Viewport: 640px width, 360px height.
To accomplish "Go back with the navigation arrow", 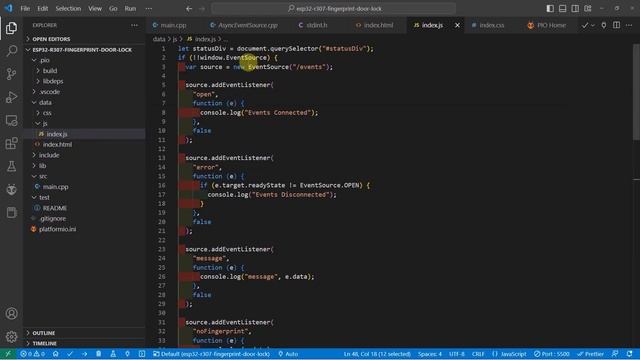I will (x=189, y=9).
